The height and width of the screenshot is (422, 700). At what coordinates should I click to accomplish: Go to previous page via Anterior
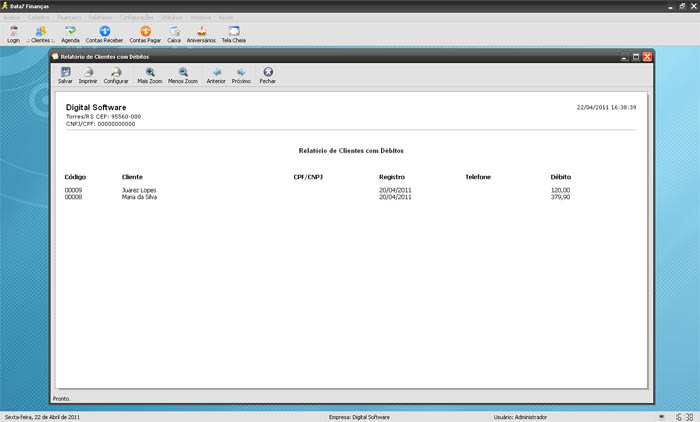216,75
